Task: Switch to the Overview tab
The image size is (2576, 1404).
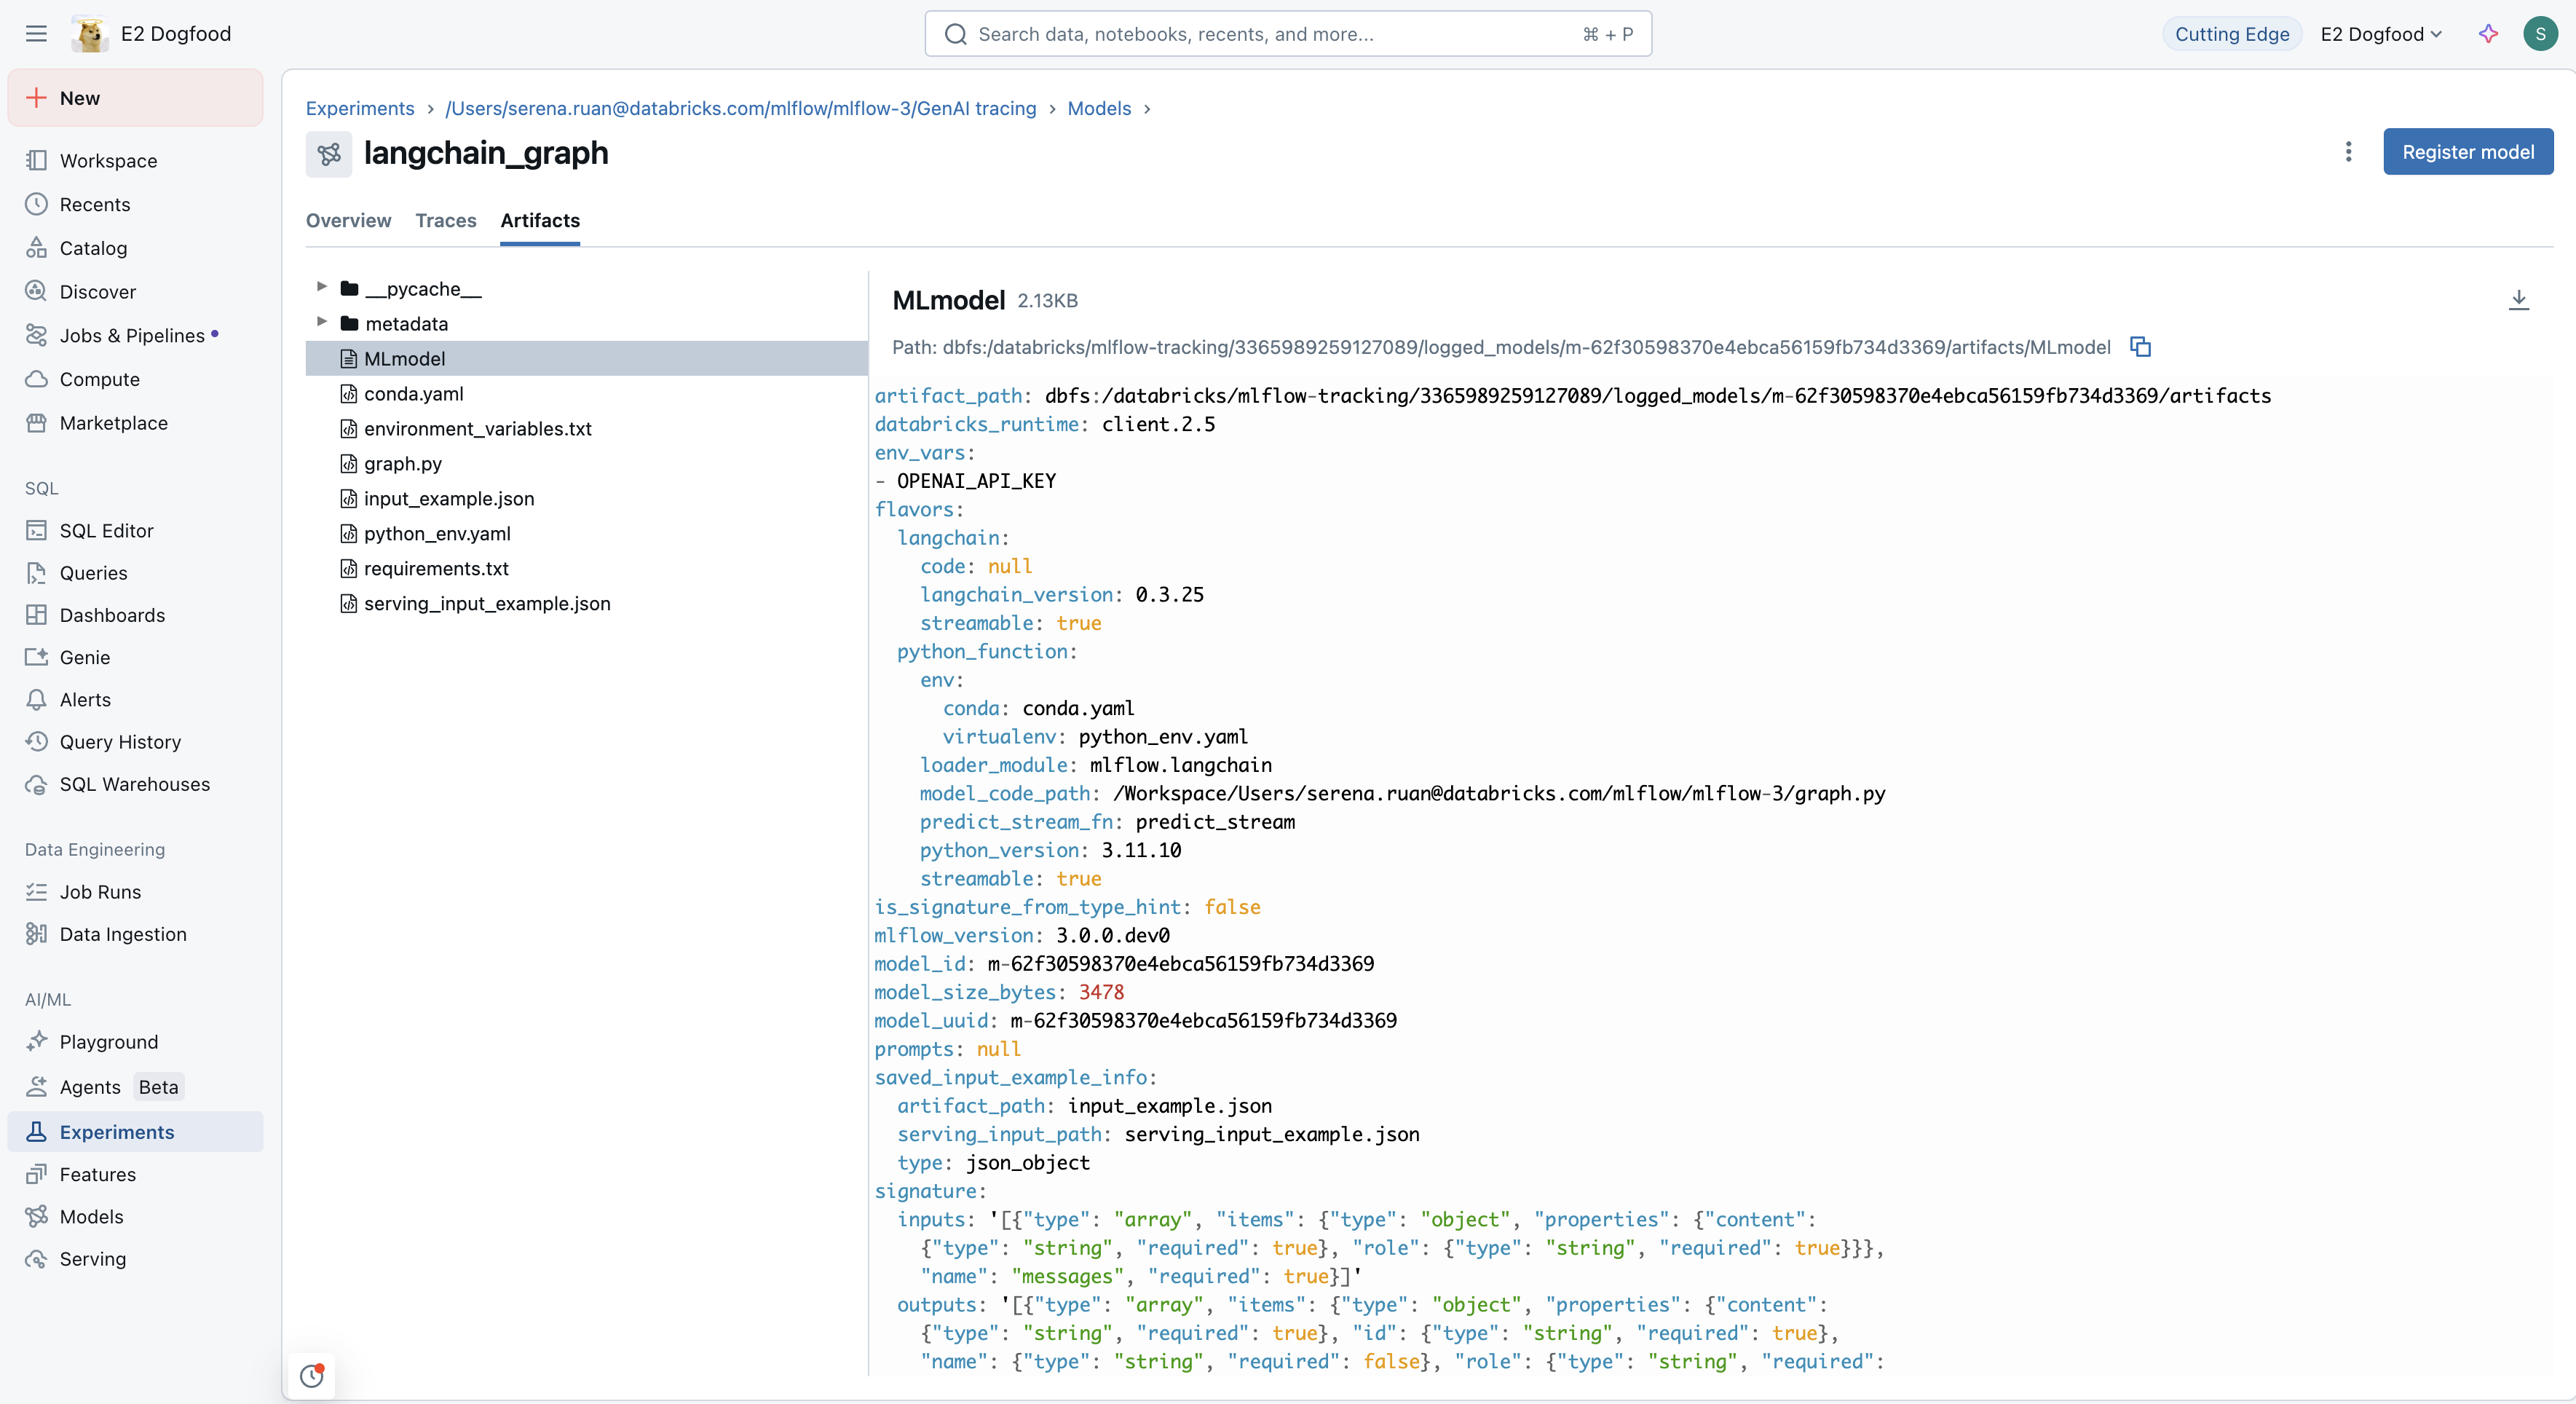Action: (348, 220)
